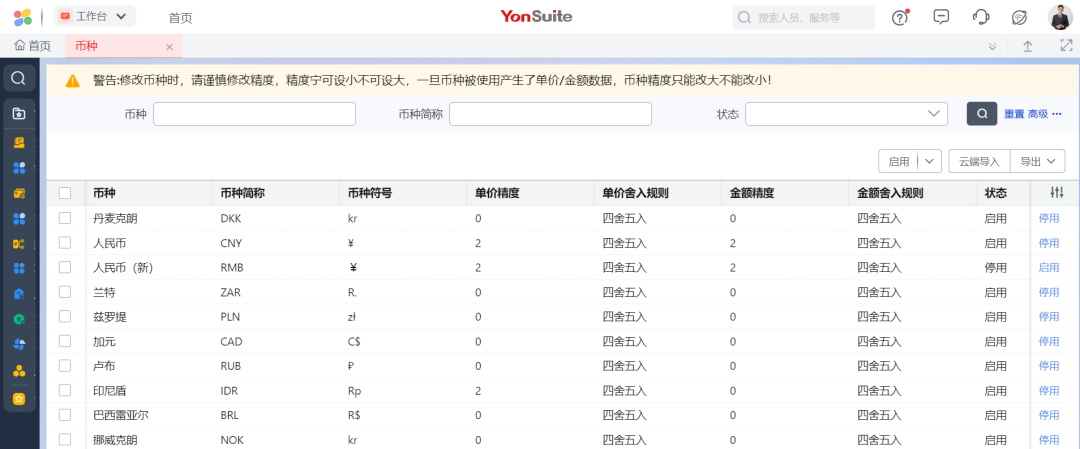This screenshot has width=1080, height=449.
Task: Focus the 币种 filter input
Action: click(254, 114)
